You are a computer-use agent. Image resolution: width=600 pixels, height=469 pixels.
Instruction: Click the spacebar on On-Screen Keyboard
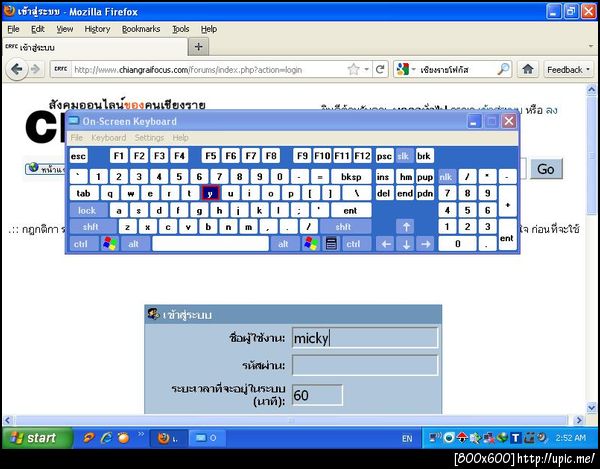pos(210,244)
